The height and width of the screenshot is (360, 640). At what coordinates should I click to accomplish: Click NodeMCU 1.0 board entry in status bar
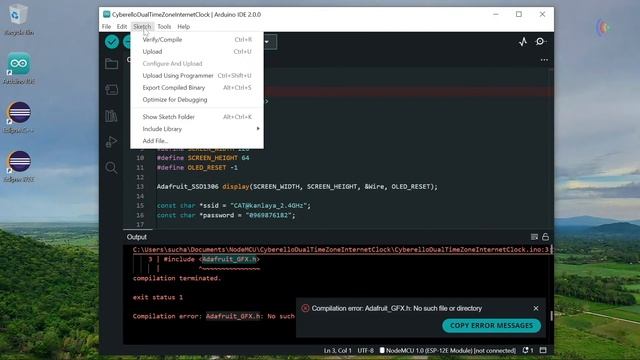(x=448, y=350)
